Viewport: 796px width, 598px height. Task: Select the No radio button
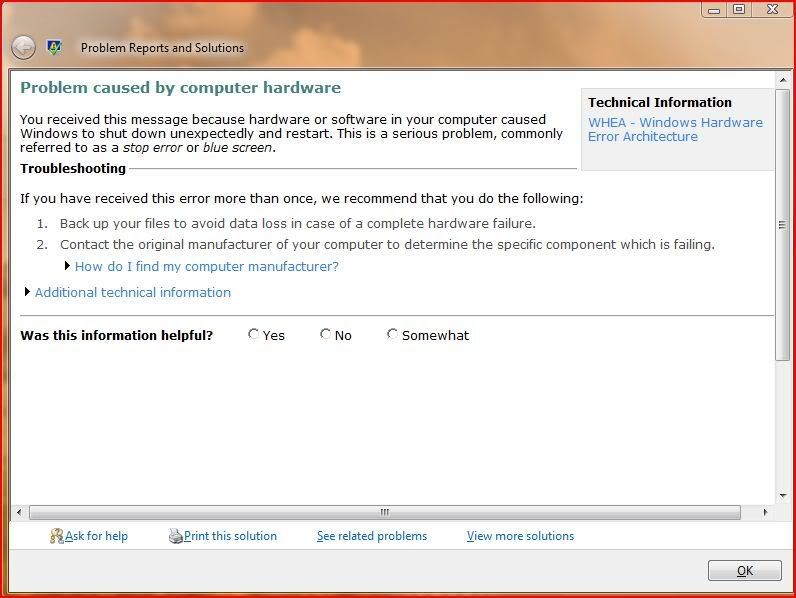click(325, 334)
